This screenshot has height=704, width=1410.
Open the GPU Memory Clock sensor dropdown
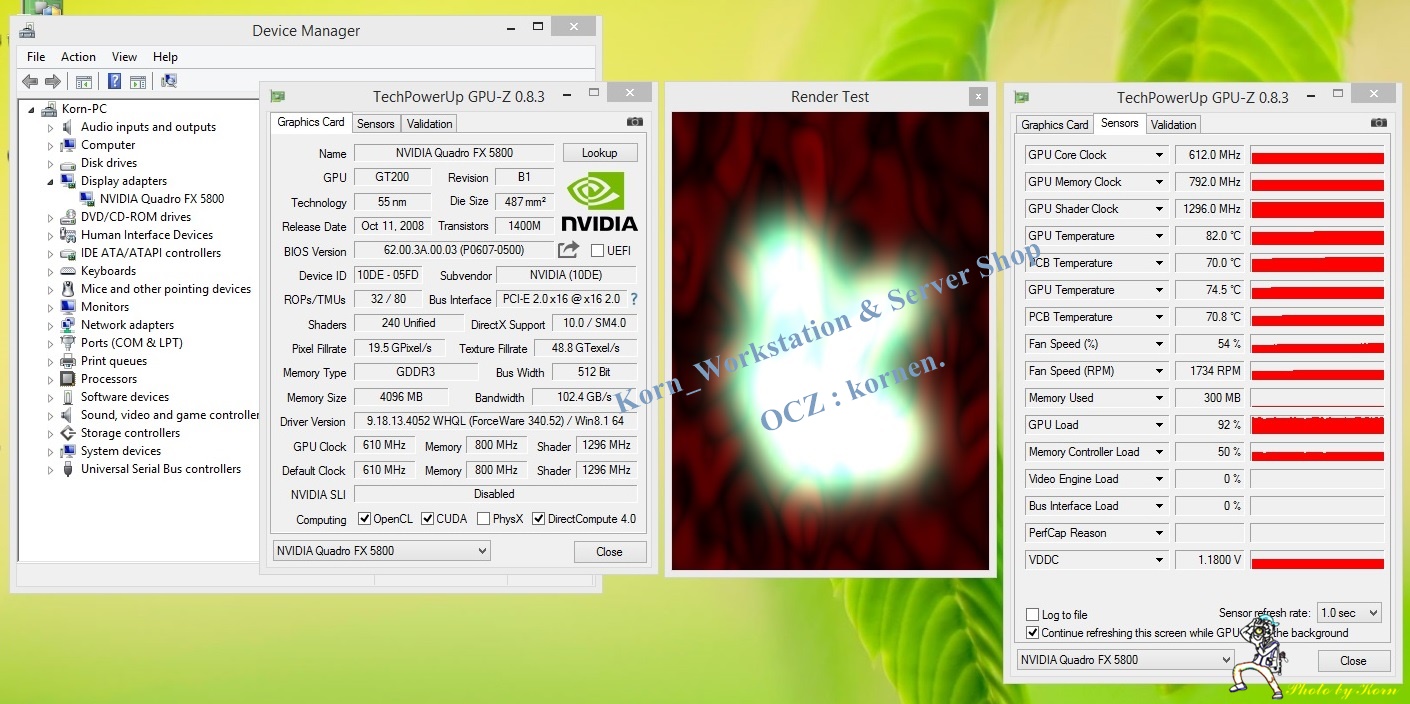tap(1160, 182)
